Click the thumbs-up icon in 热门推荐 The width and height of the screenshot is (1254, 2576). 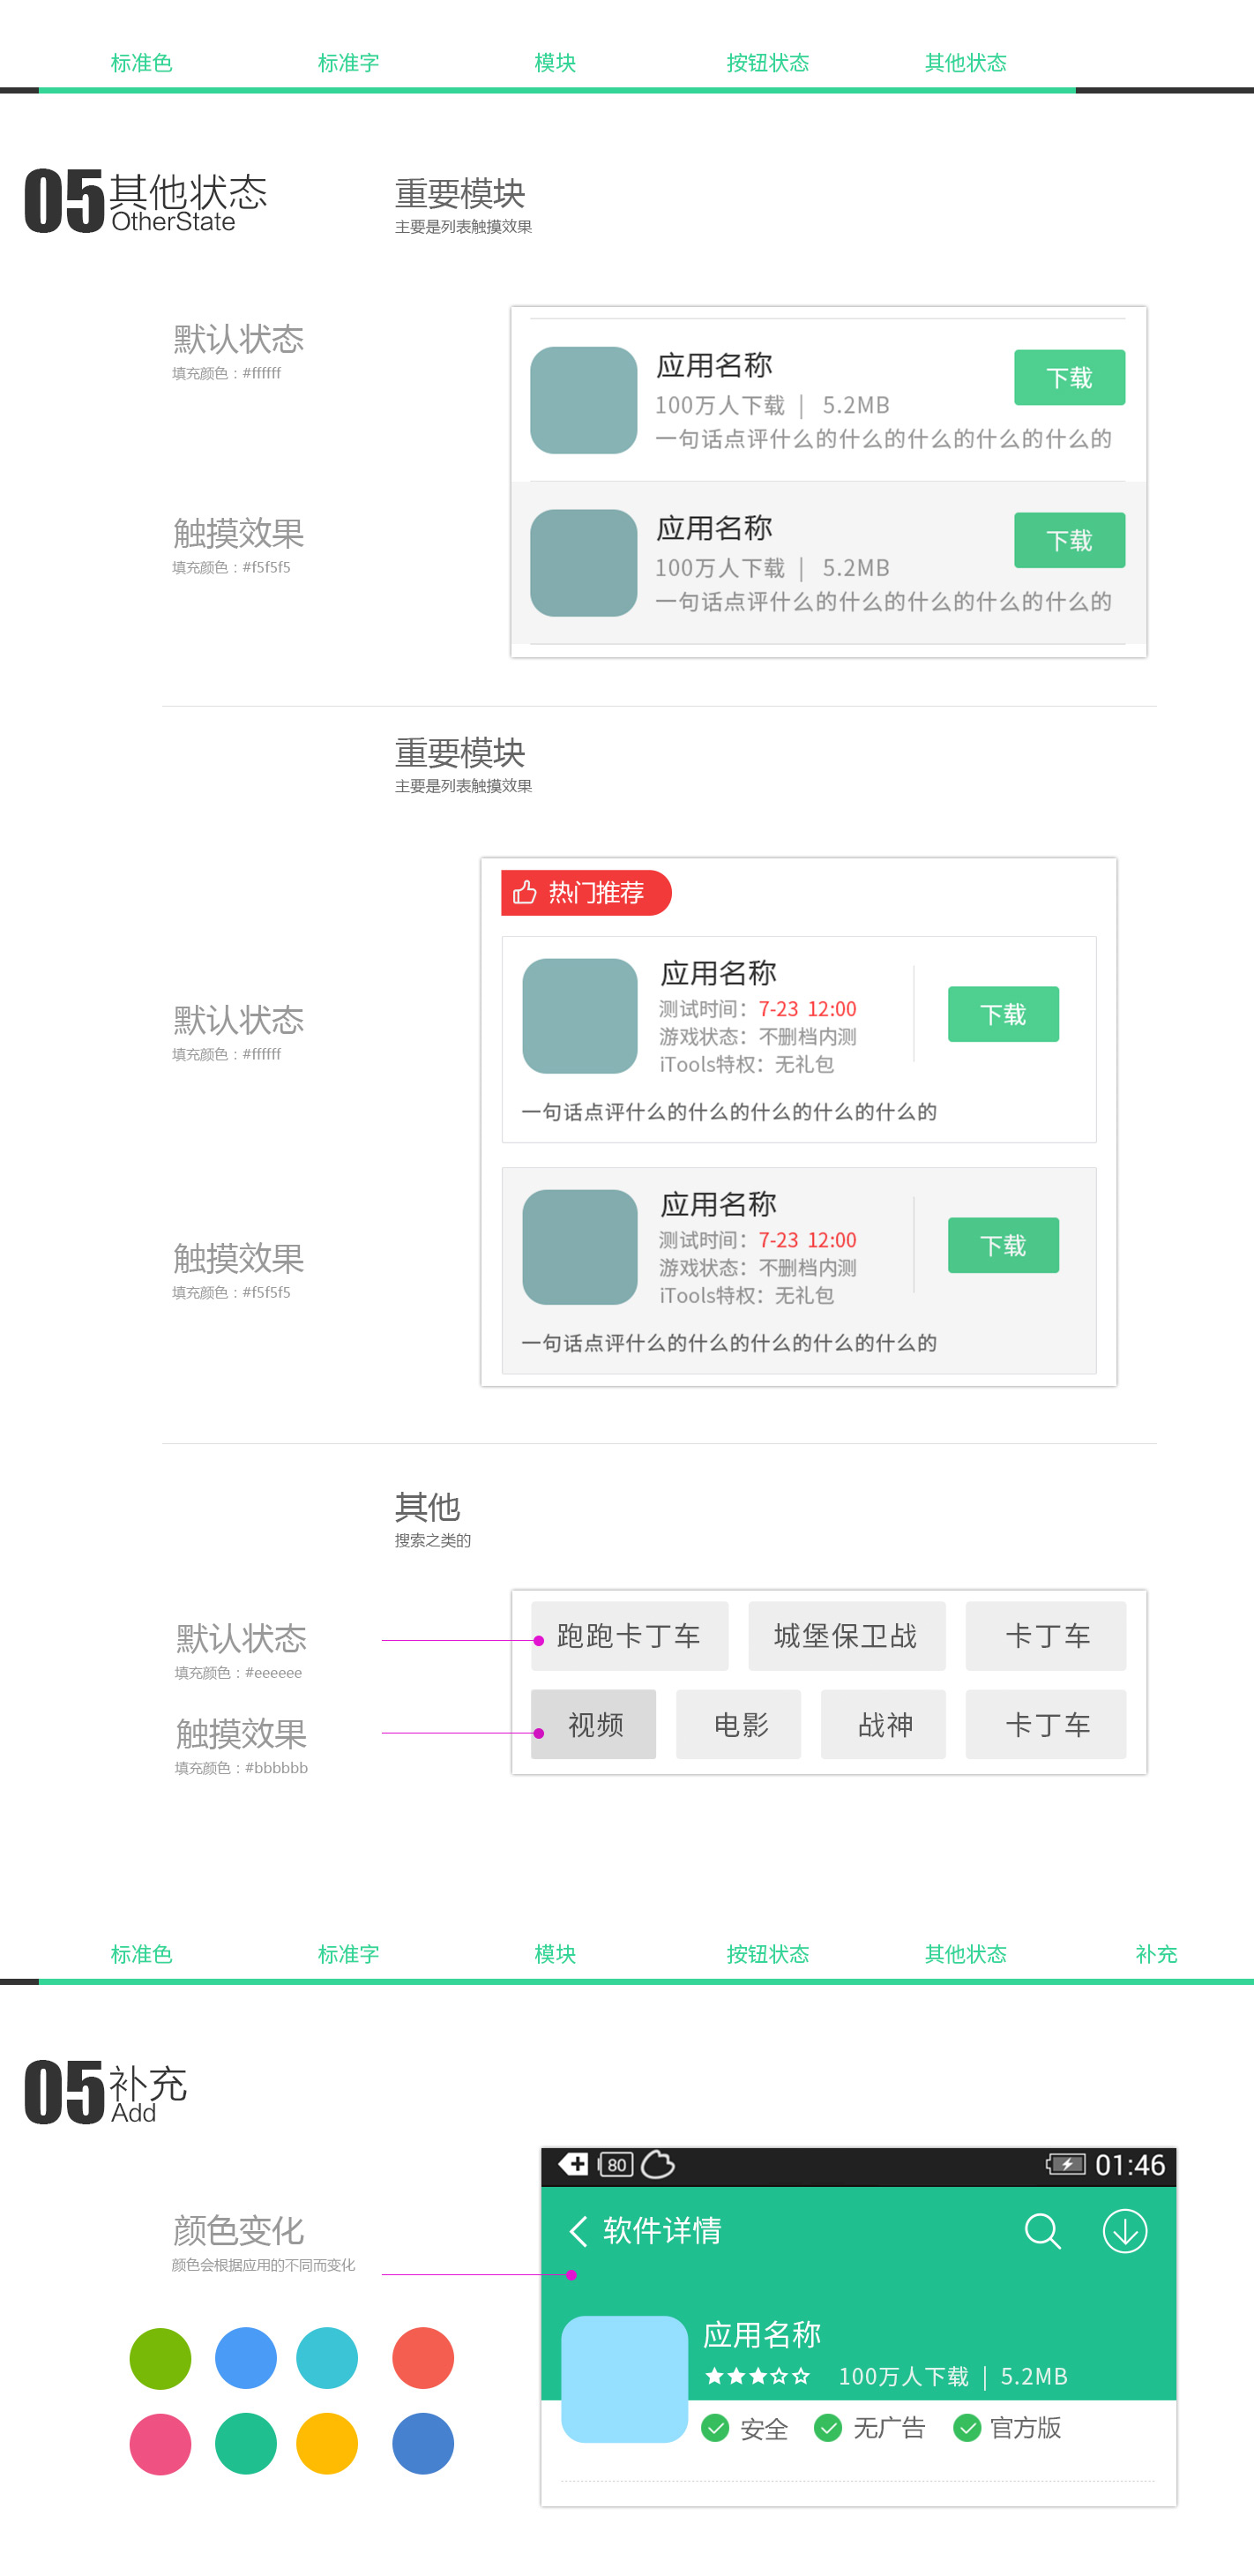click(524, 892)
